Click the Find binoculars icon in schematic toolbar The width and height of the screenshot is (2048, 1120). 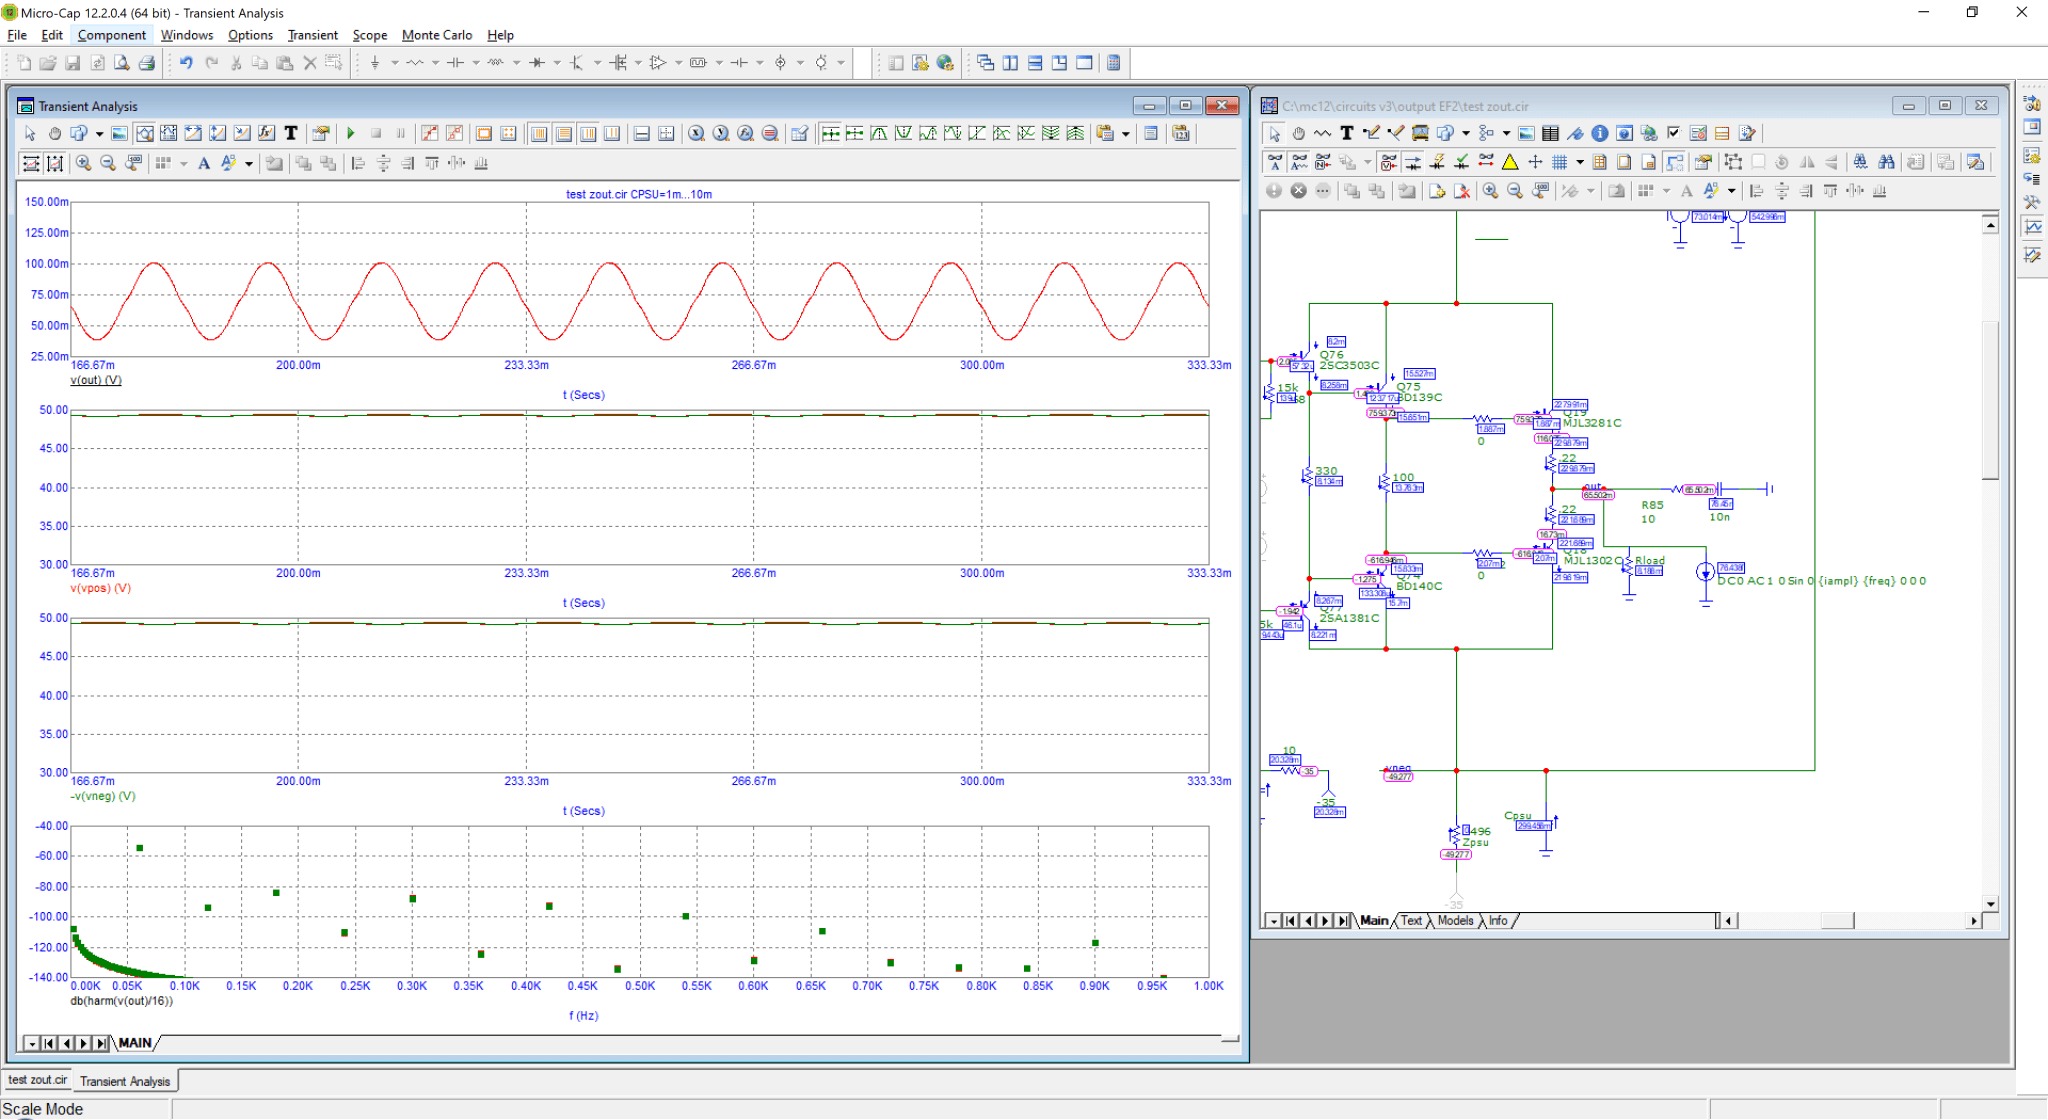[x=1886, y=162]
